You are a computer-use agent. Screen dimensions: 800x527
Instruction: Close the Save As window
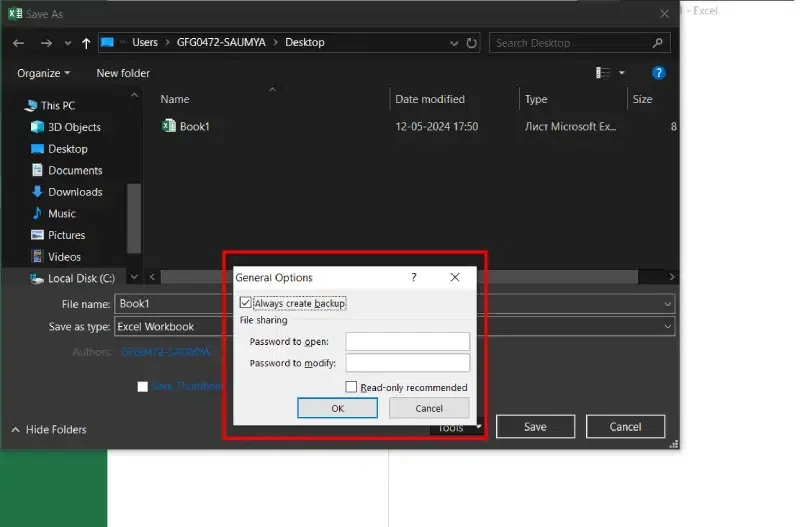(x=664, y=14)
